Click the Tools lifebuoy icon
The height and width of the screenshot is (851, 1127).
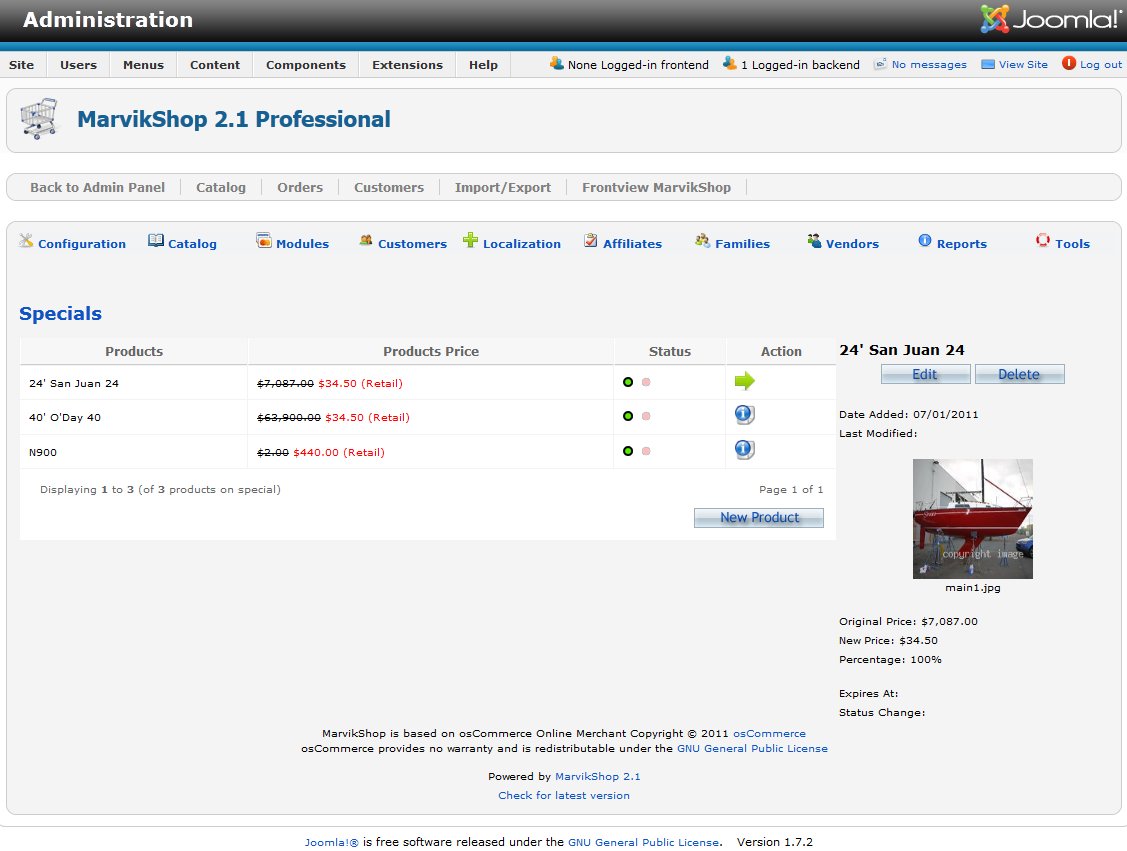(x=1043, y=241)
